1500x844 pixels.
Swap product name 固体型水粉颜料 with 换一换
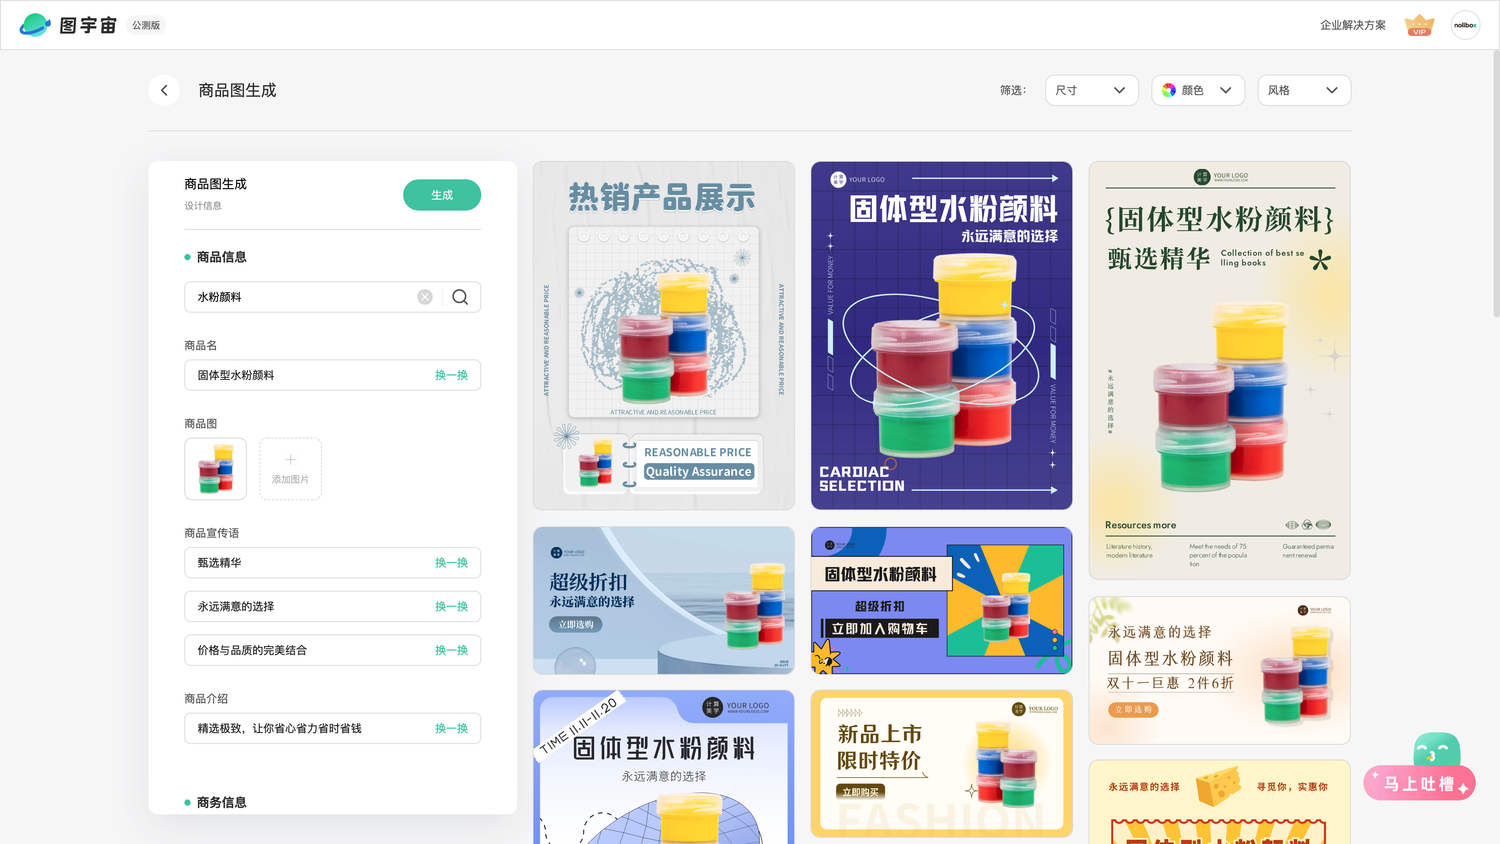click(x=451, y=375)
